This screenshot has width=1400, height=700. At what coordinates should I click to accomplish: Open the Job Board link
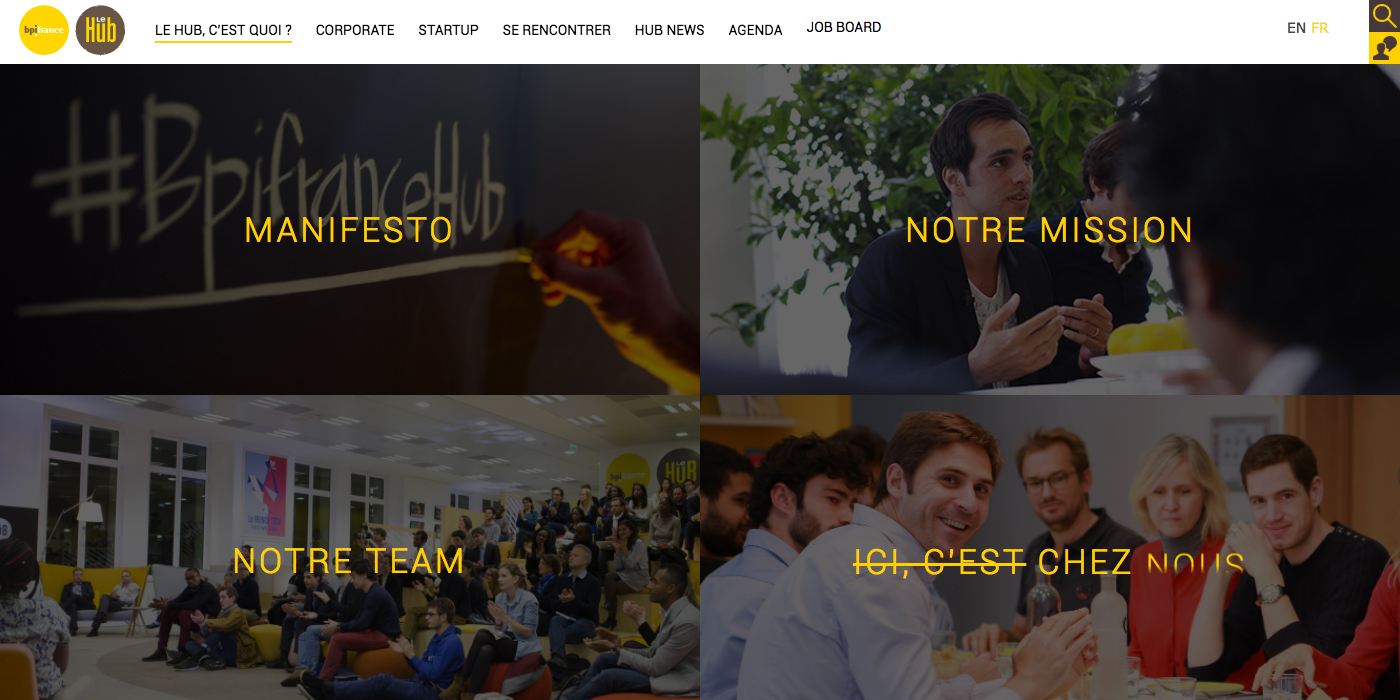[844, 28]
